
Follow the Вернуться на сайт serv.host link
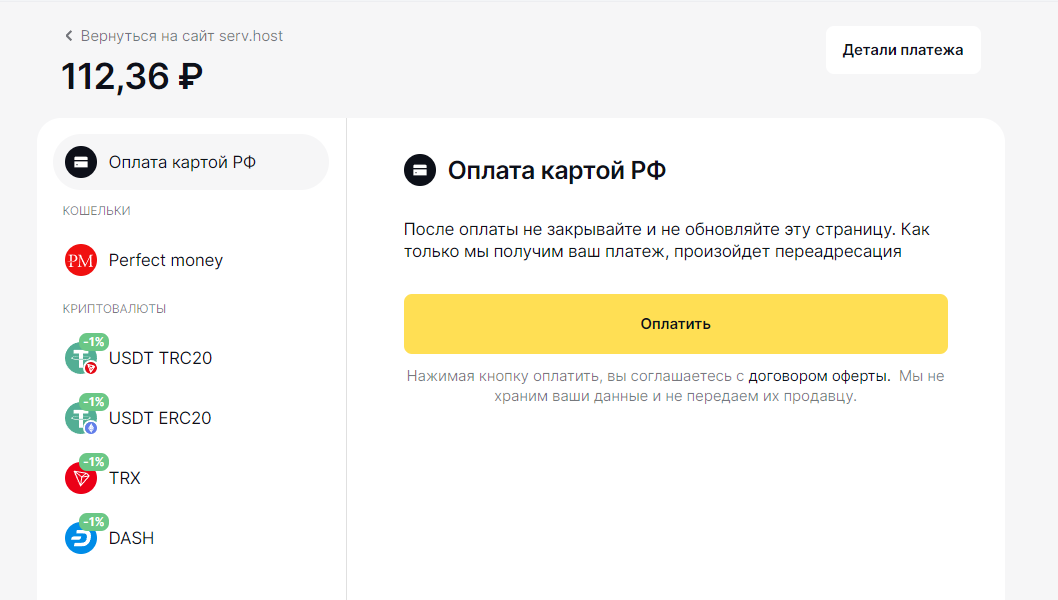click(x=181, y=36)
